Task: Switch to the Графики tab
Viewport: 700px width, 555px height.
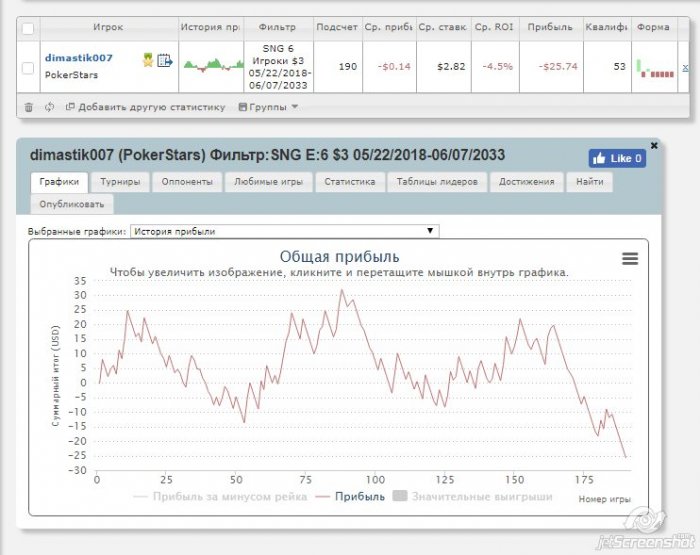Action: click(59, 182)
